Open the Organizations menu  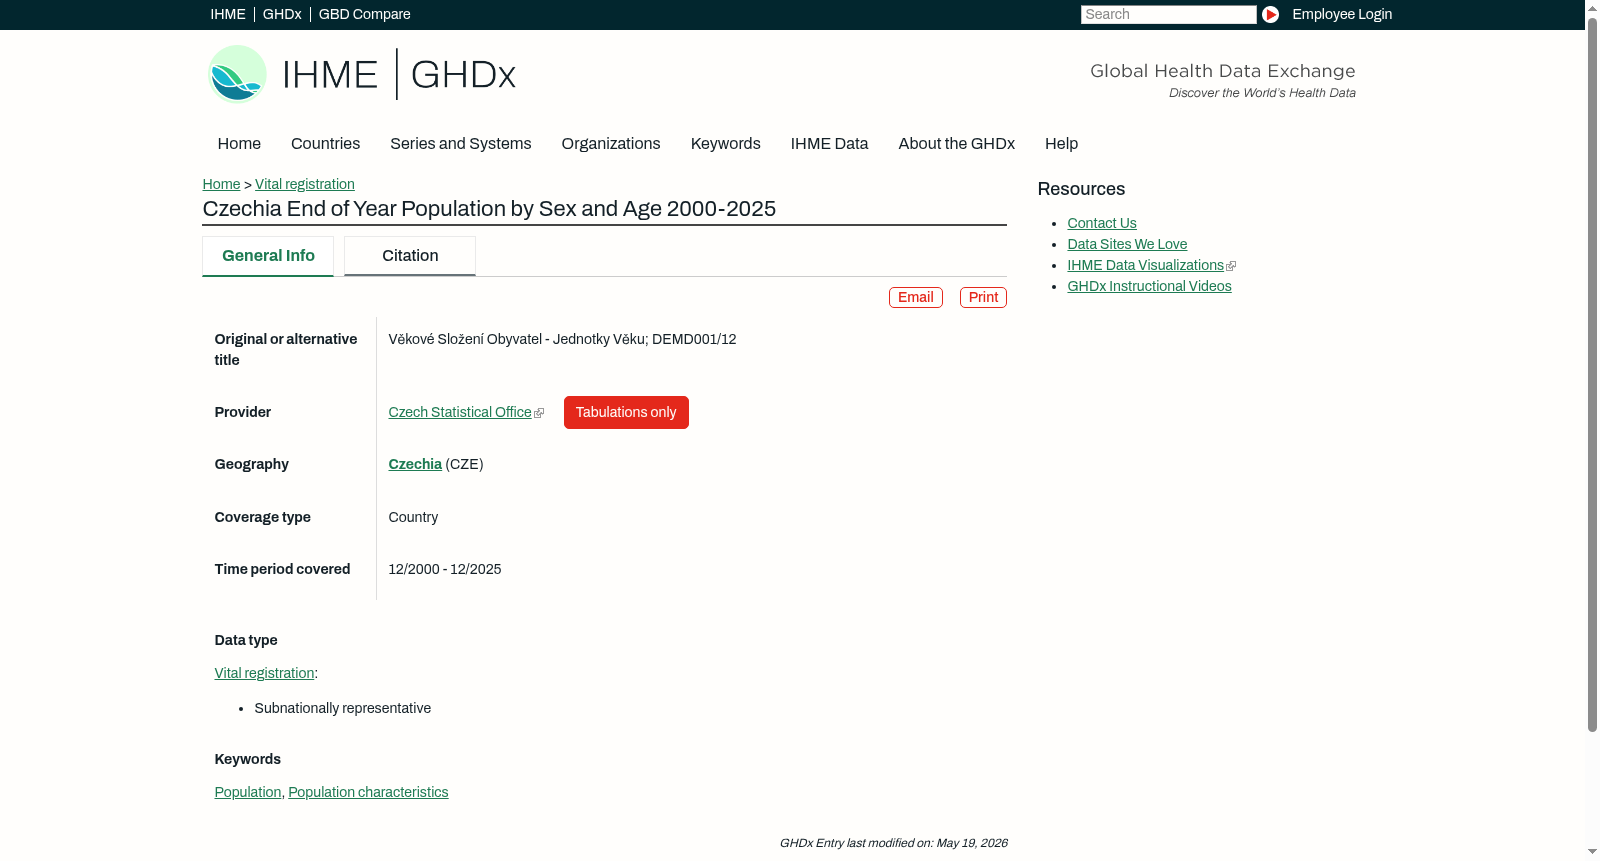click(x=611, y=144)
